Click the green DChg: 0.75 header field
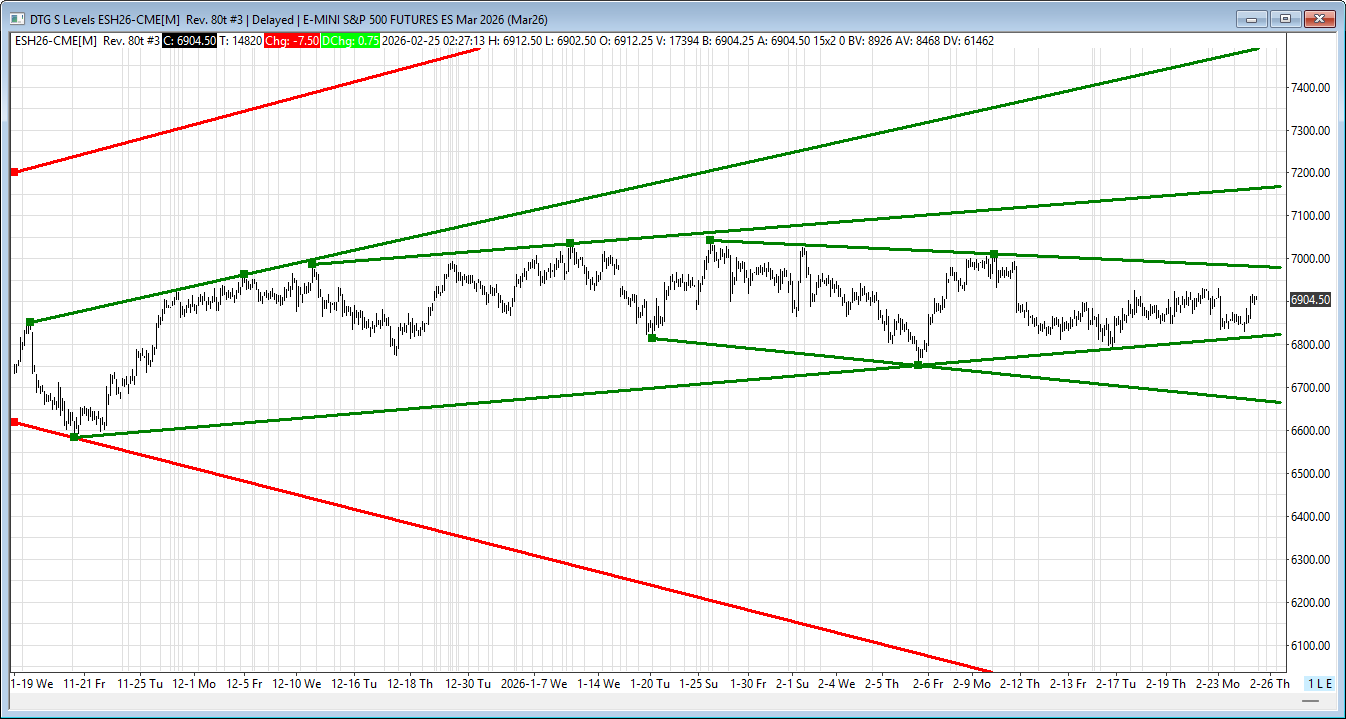This screenshot has width=1346, height=719. point(350,41)
